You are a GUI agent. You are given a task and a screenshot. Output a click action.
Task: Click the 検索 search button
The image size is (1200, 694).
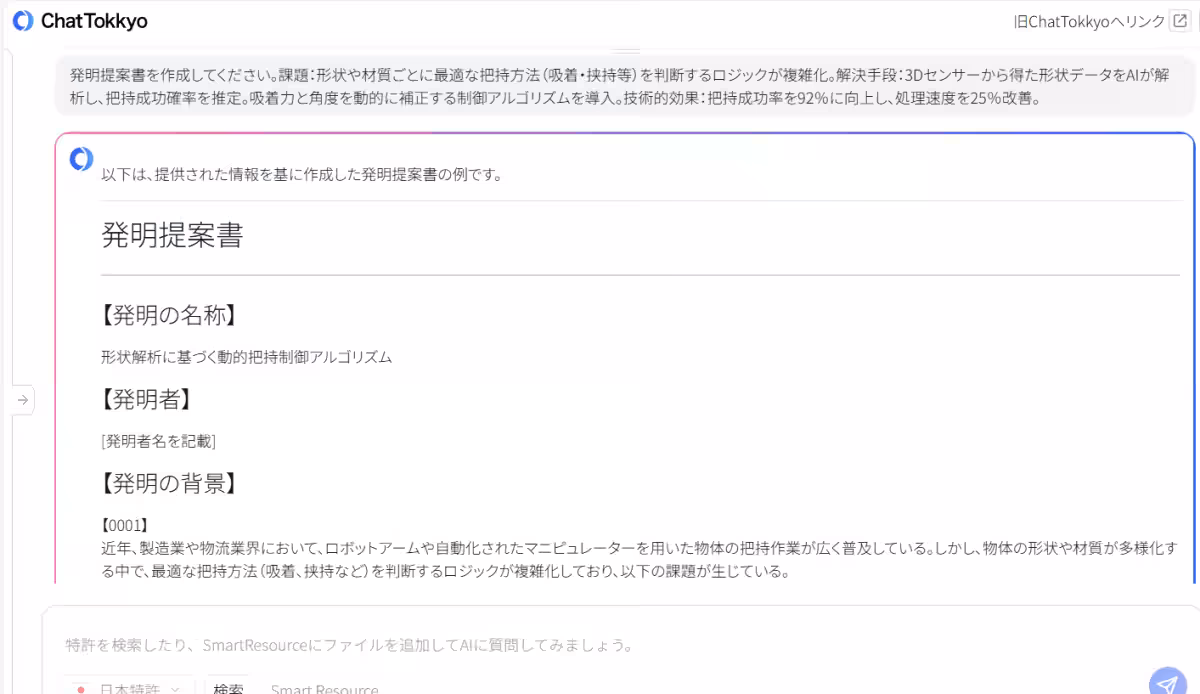click(x=229, y=688)
